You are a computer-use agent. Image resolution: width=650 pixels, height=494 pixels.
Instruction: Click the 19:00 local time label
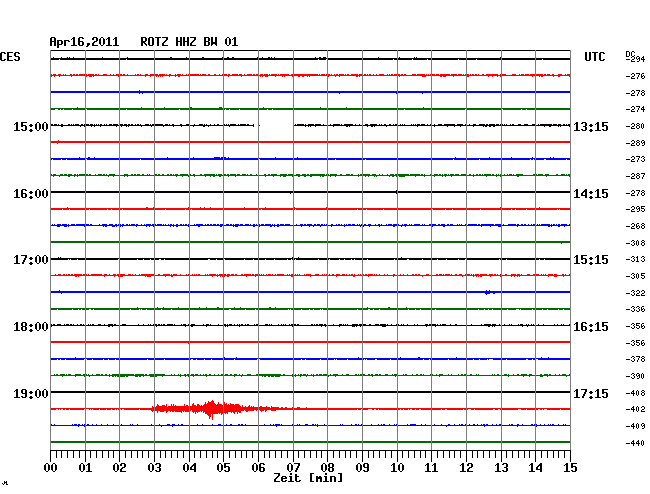(x=31, y=393)
